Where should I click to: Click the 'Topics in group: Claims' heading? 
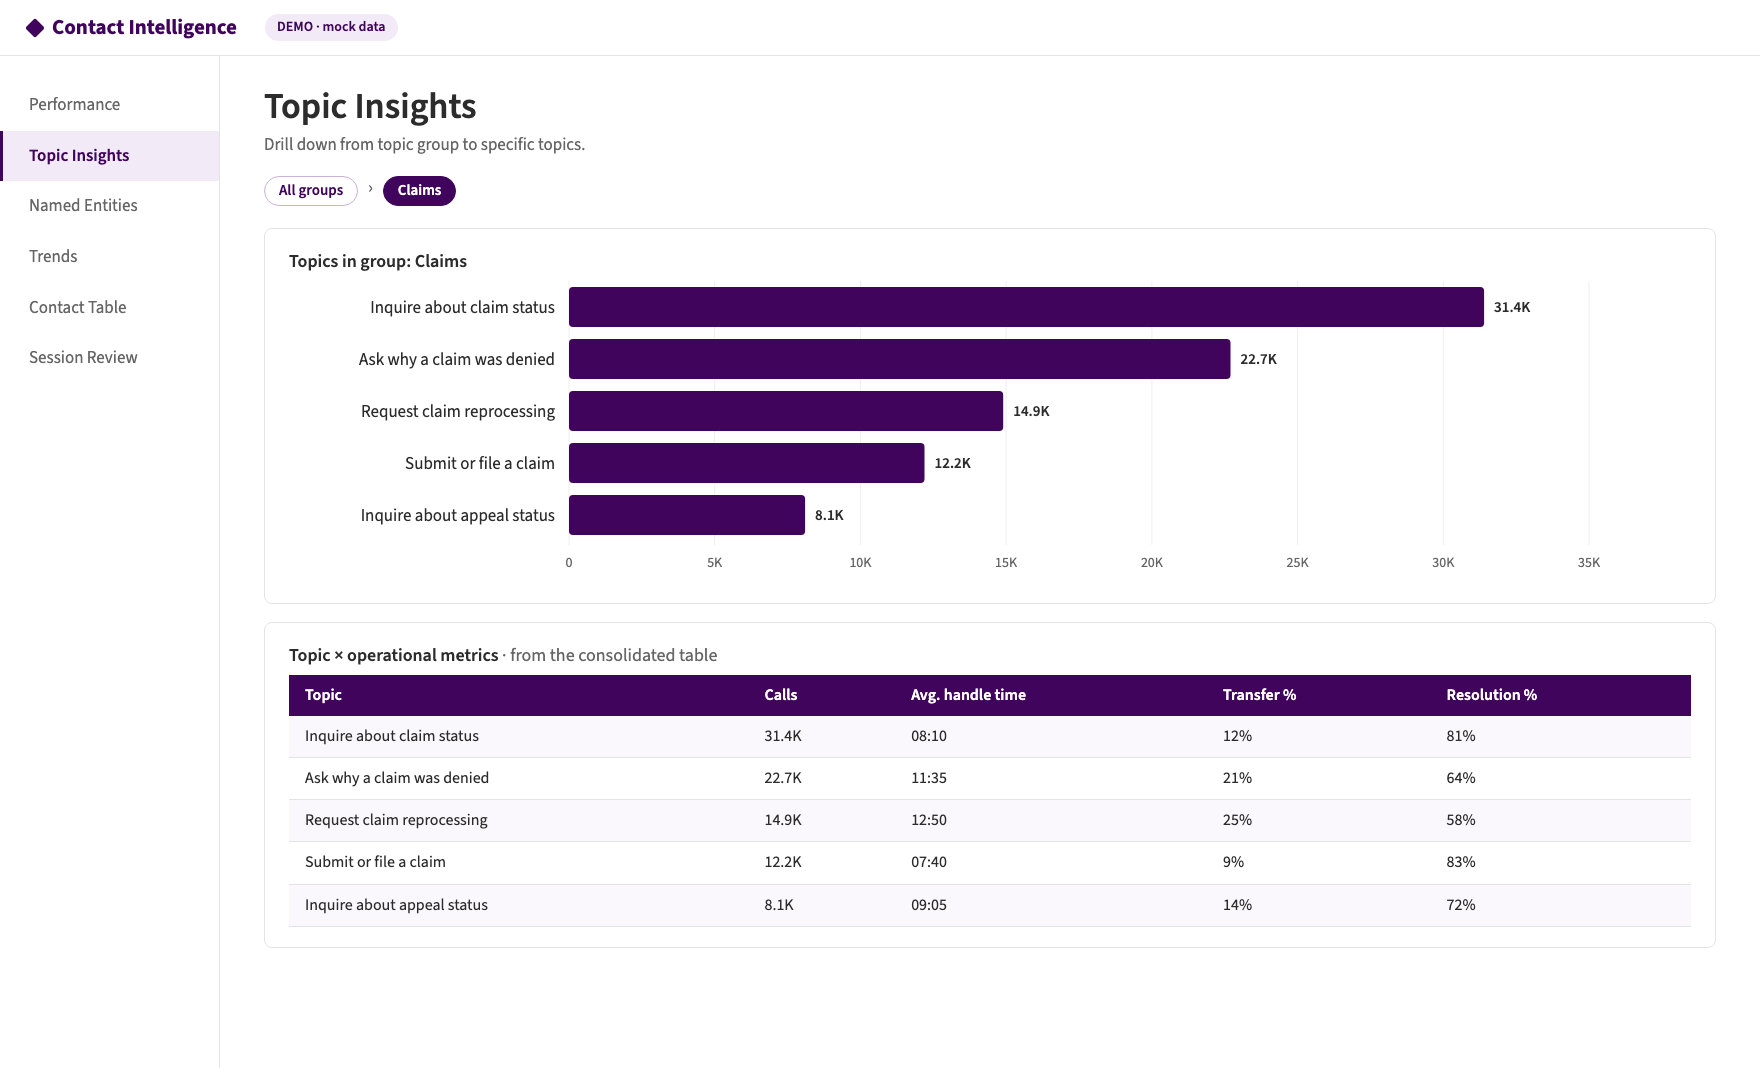tap(378, 261)
